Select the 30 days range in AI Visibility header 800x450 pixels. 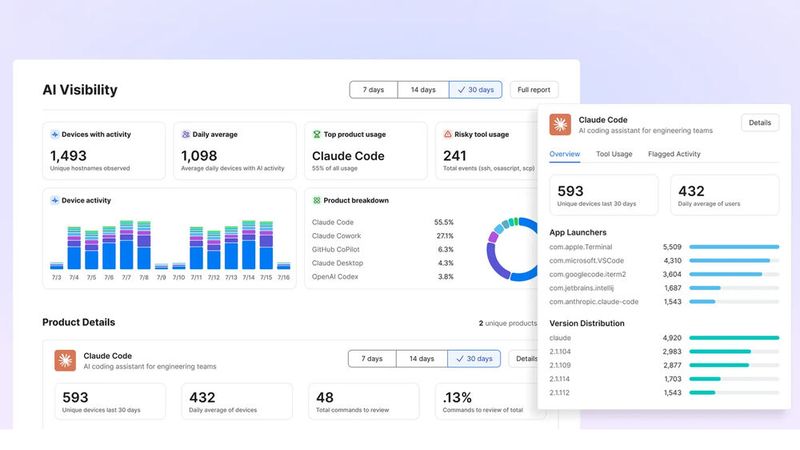tap(476, 90)
